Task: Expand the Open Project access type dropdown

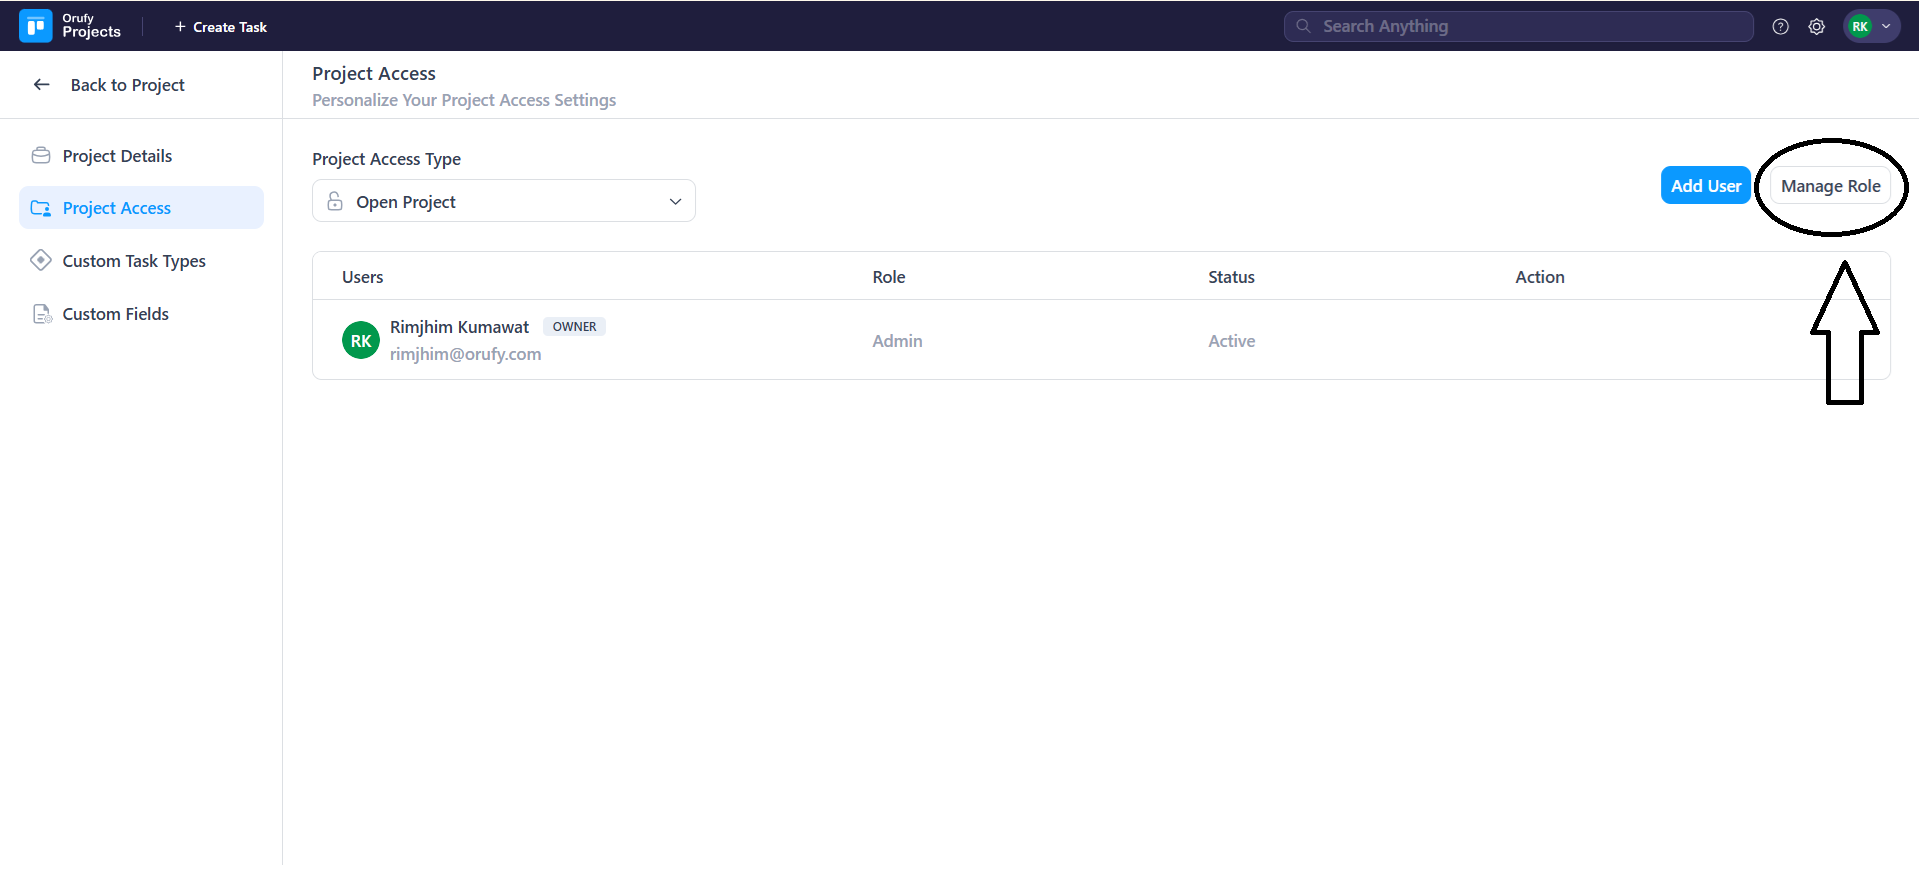Action: (x=503, y=202)
